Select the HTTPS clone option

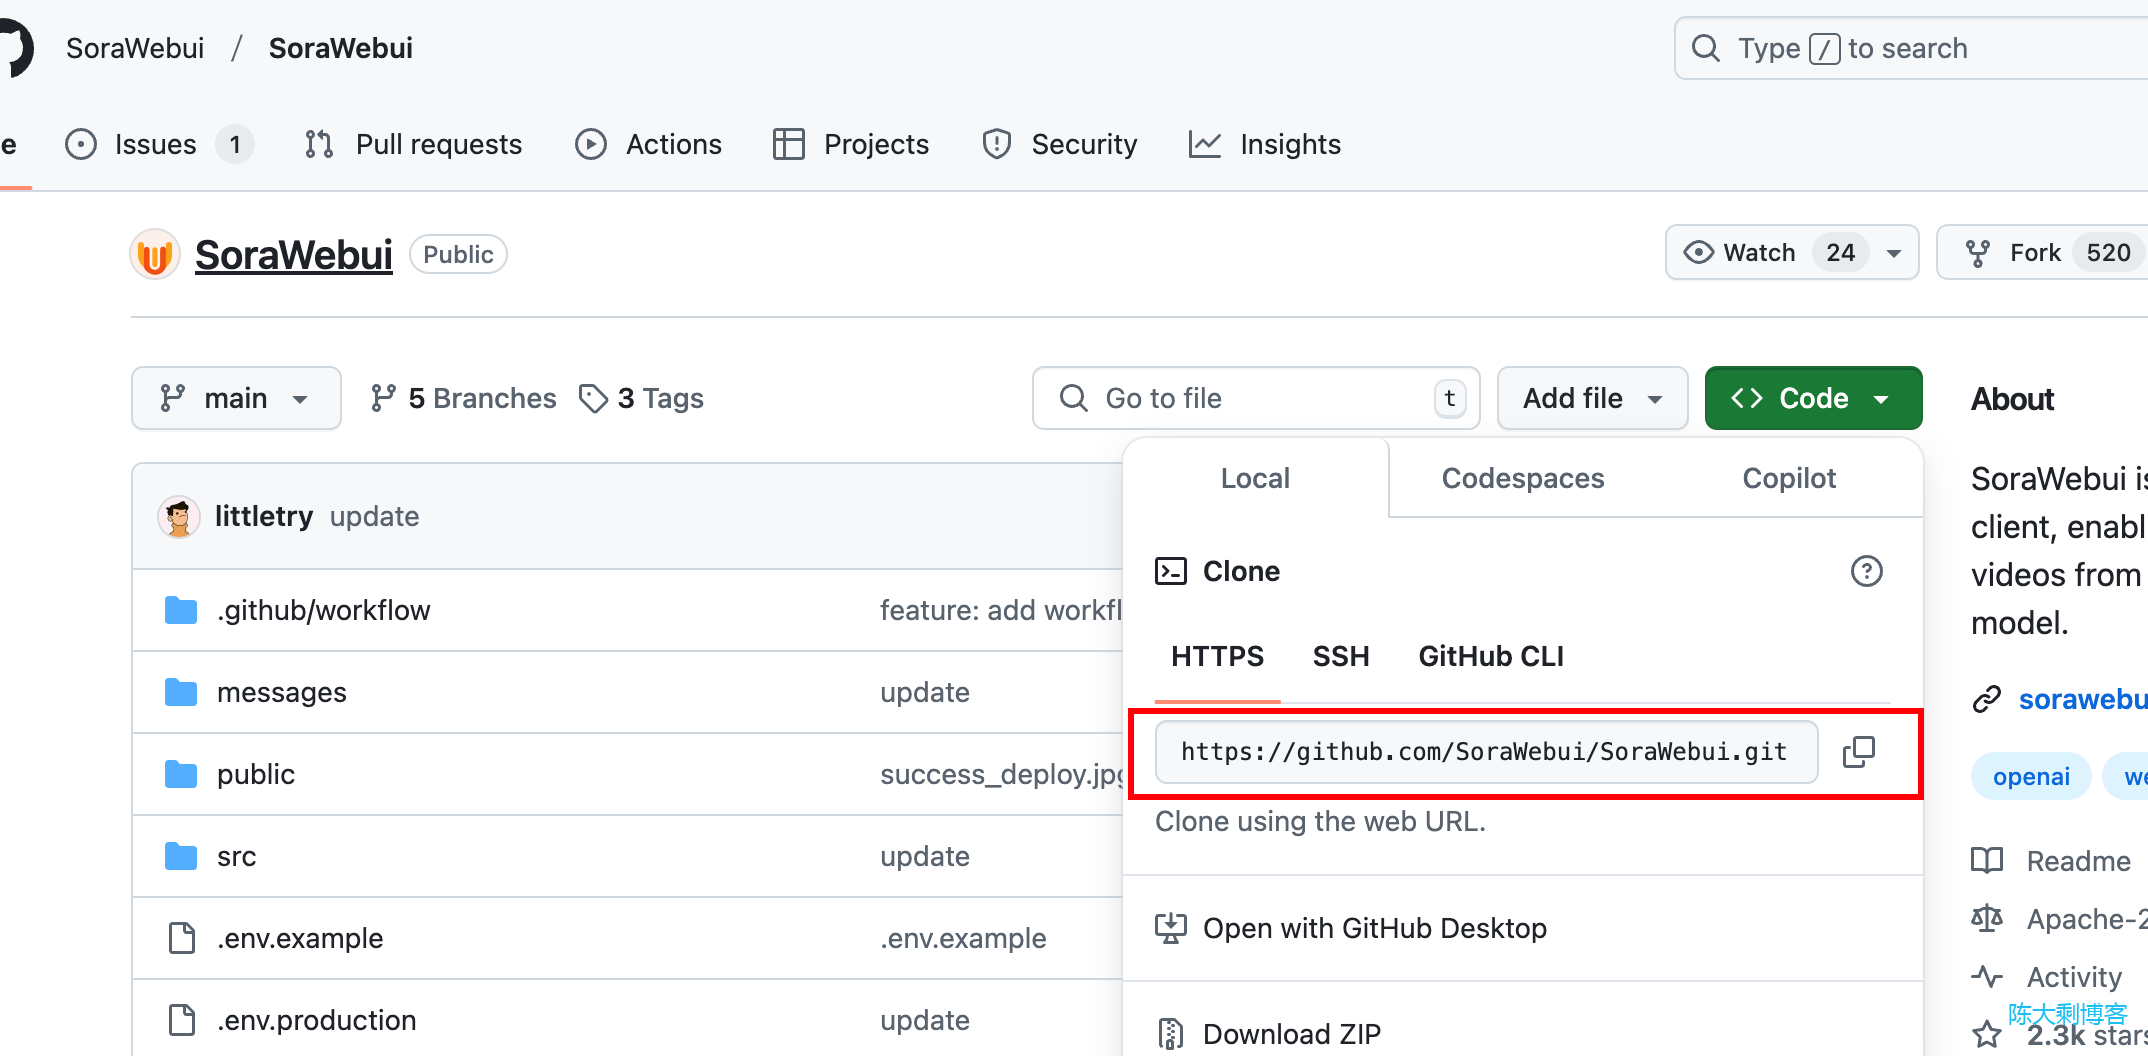click(1217, 656)
